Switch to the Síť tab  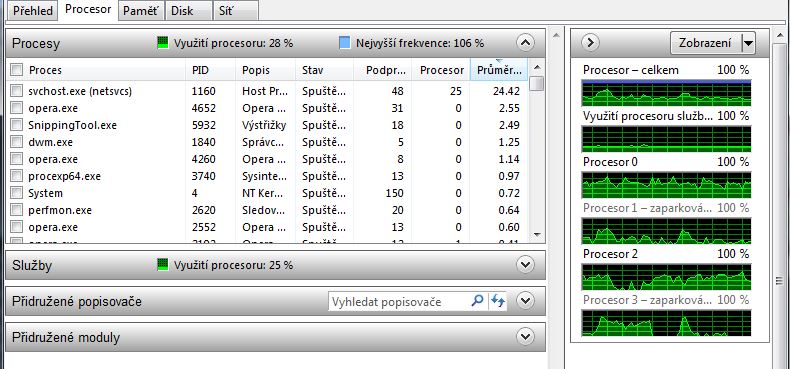tap(235, 11)
